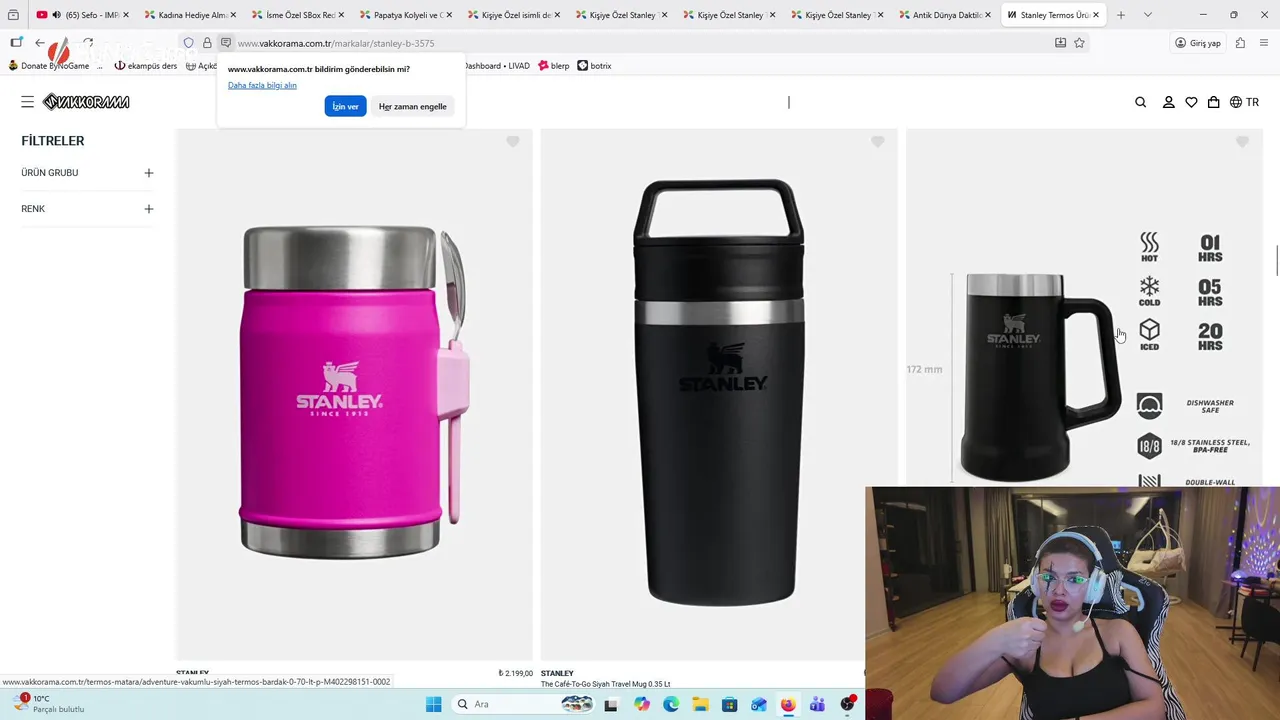Click the site security padlock icon
1280x720 pixels.
pos(207,43)
